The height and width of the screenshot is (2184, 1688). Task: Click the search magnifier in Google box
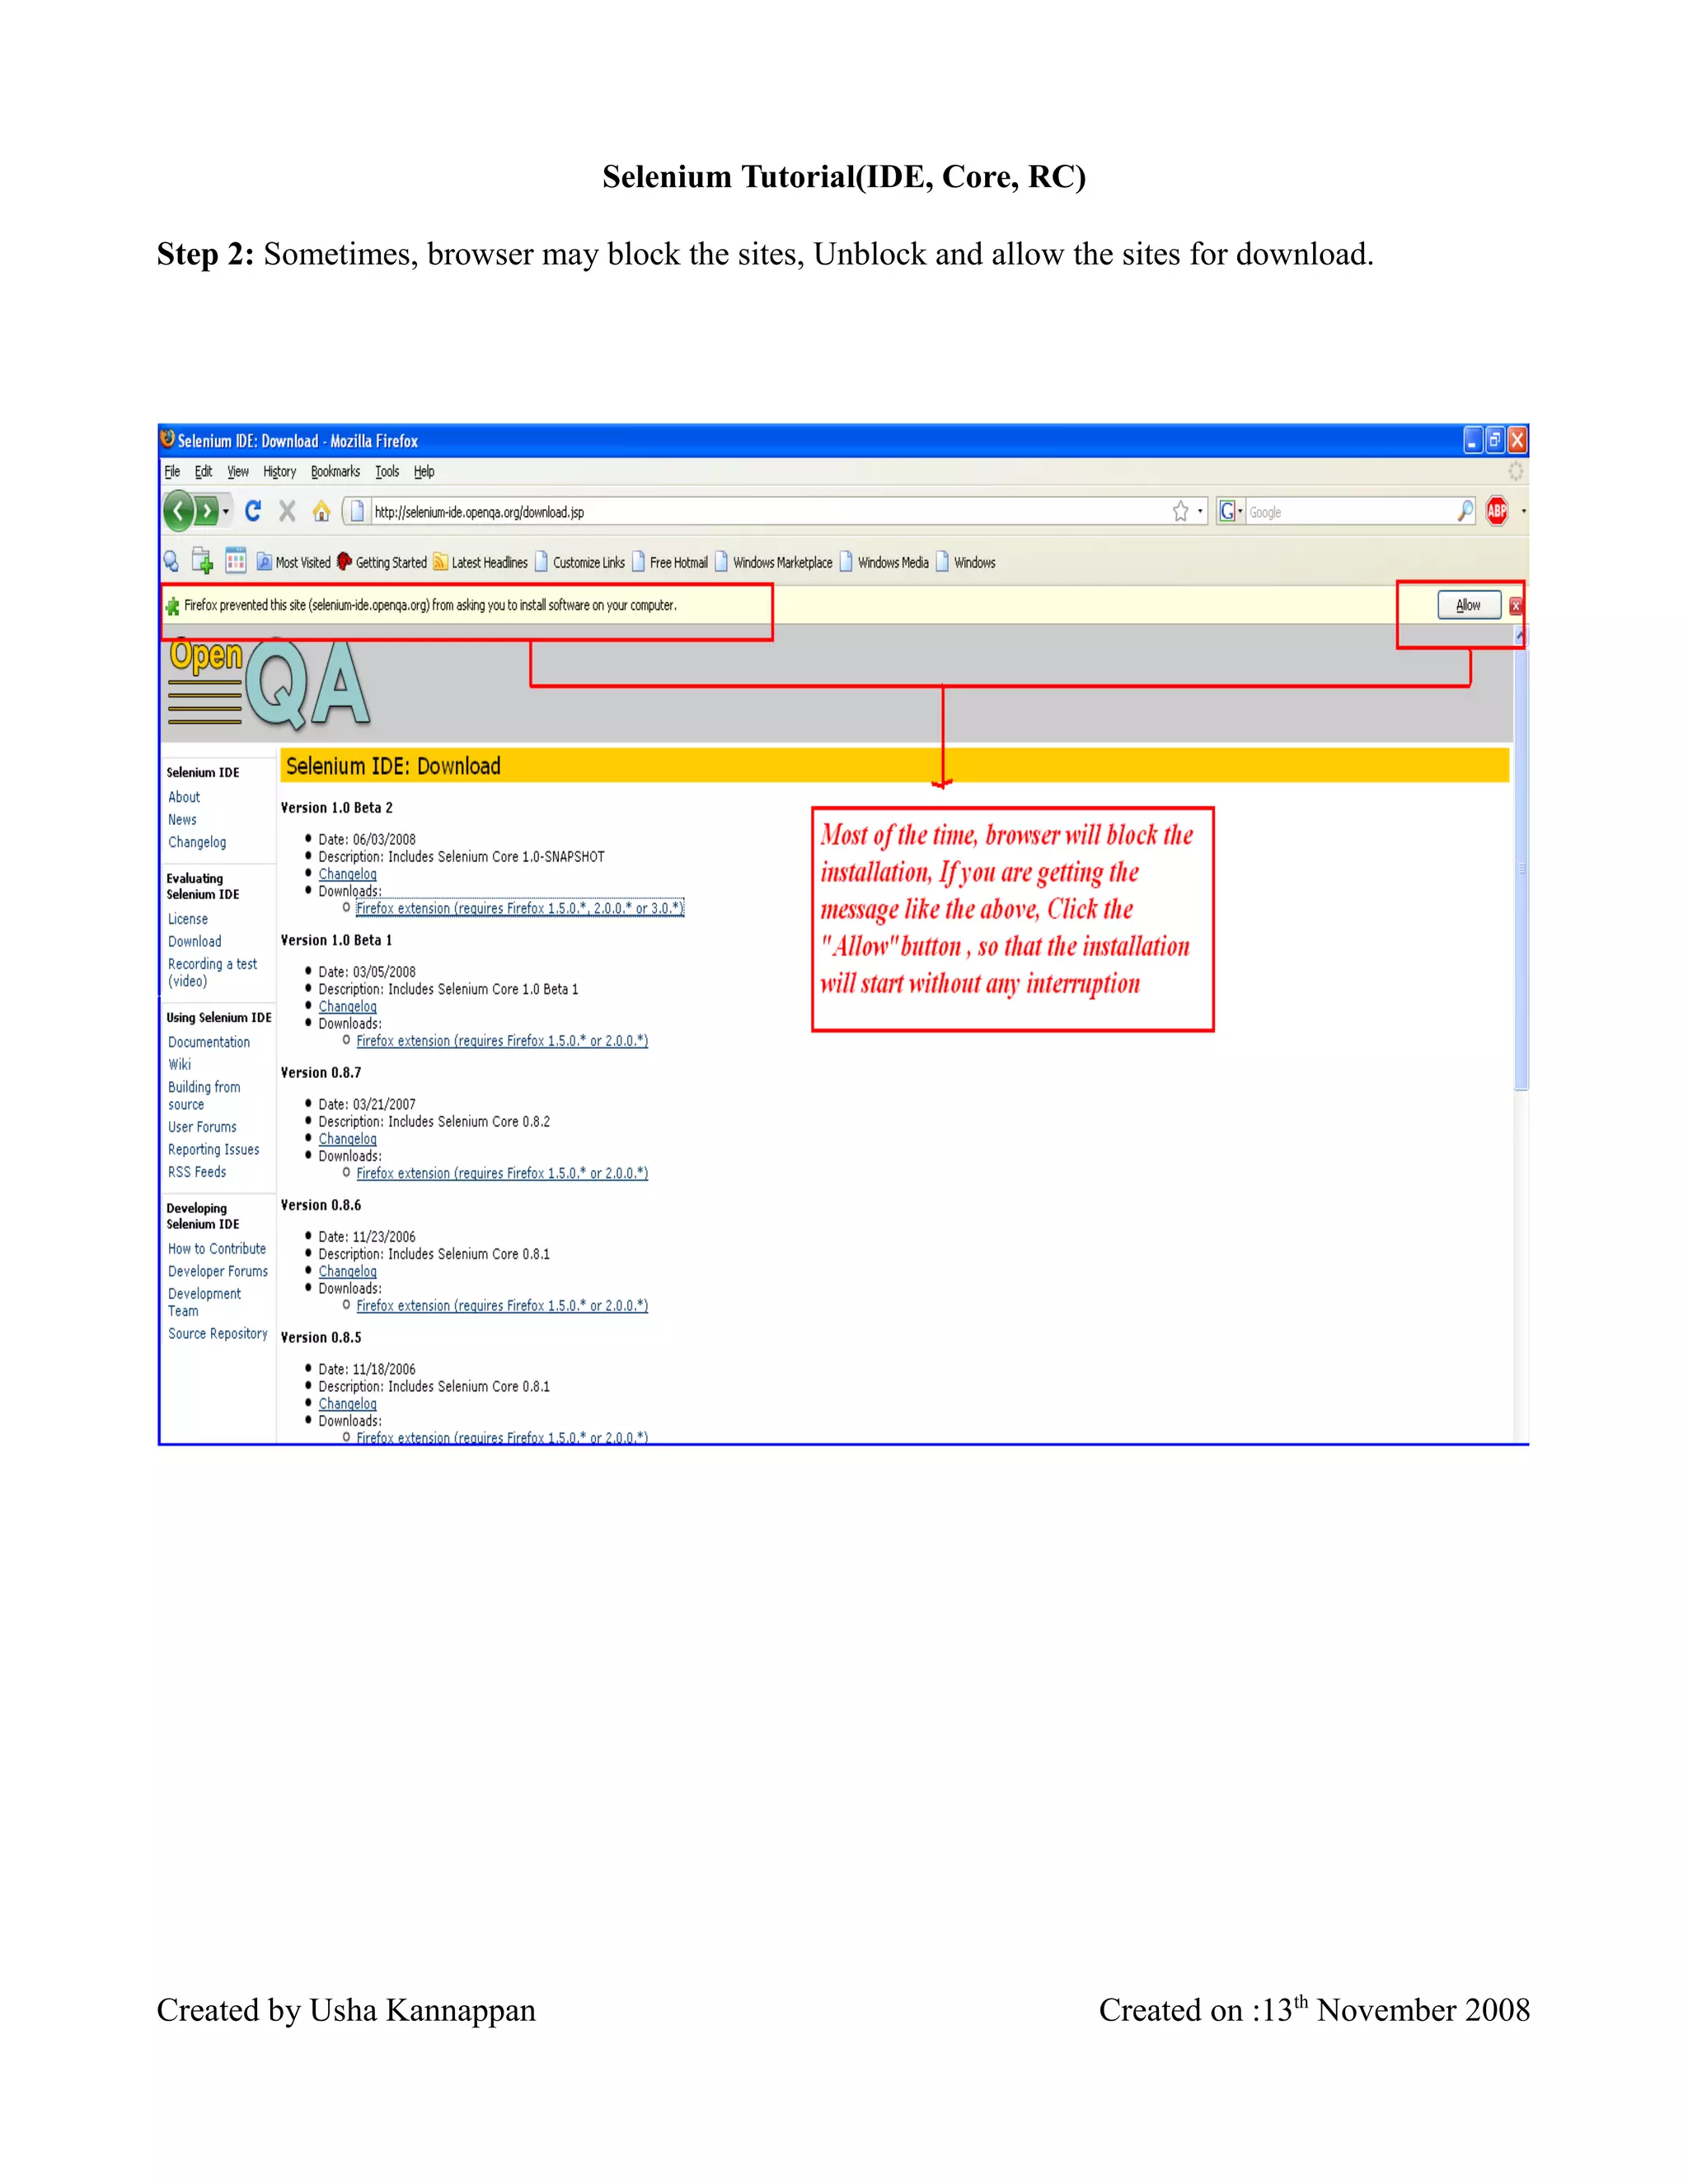click(1465, 511)
